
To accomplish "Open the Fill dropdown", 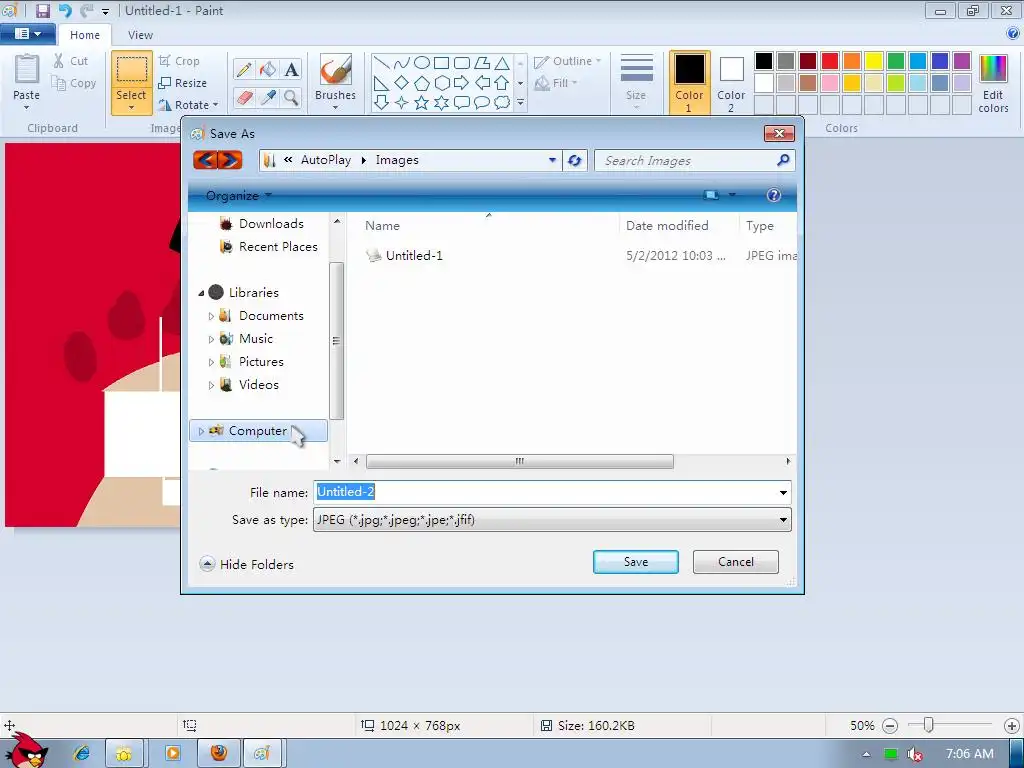I will tap(556, 83).
